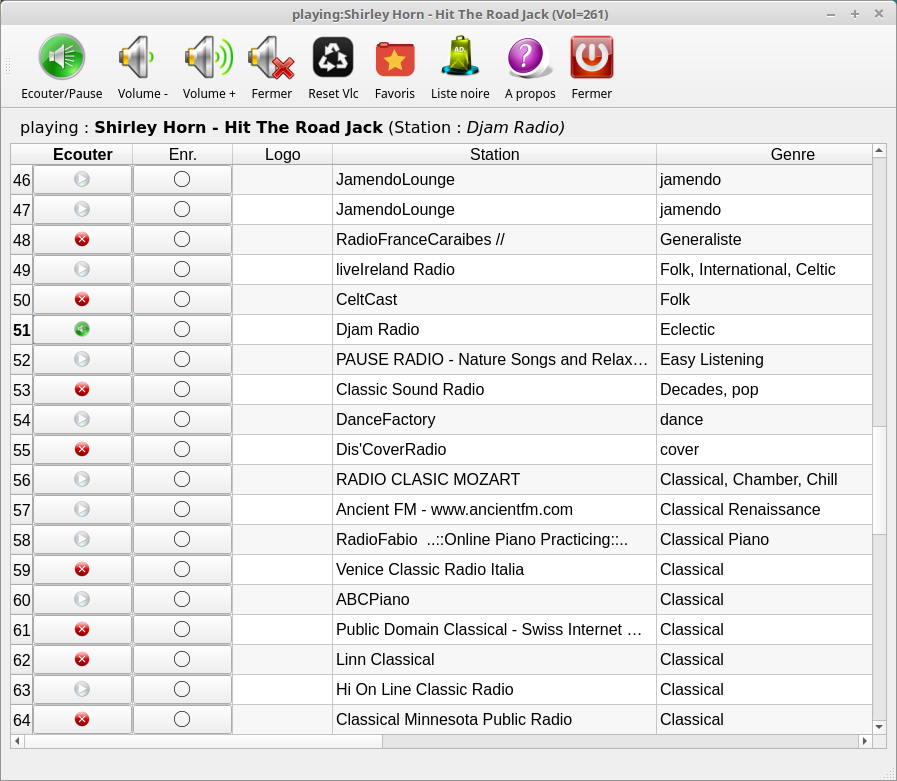This screenshot has width=897, height=781.
Task: Select the Enr. radio button for Linn Classical
Action: [182, 659]
